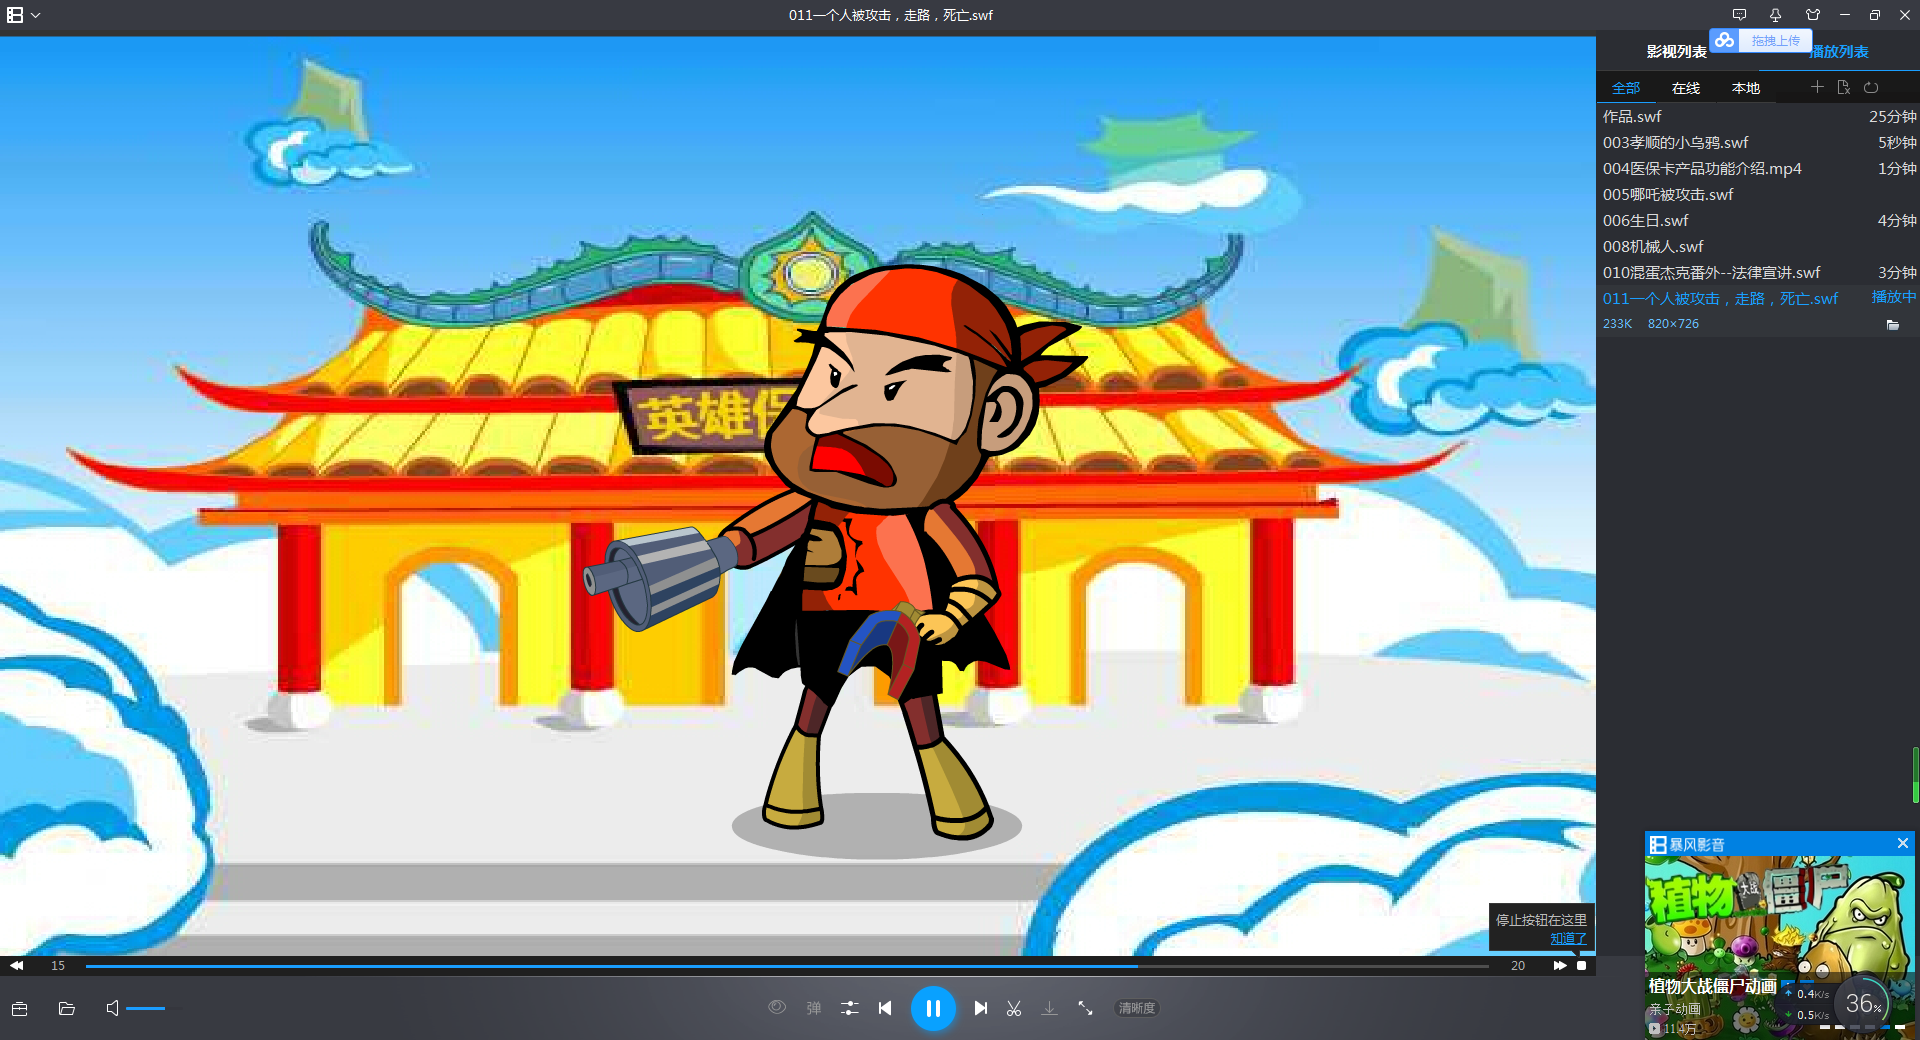Open the skin shirt icon in title bar
Viewport: 1920px width, 1040px height.
pyautogui.click(x=1813, y=15)
